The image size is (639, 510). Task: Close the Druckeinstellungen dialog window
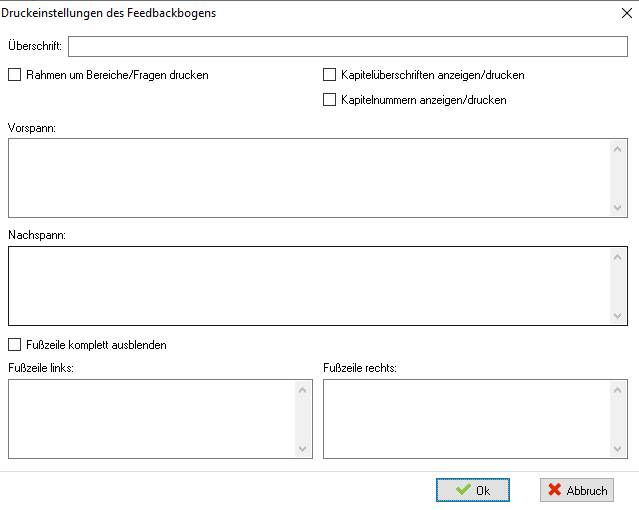627,13
